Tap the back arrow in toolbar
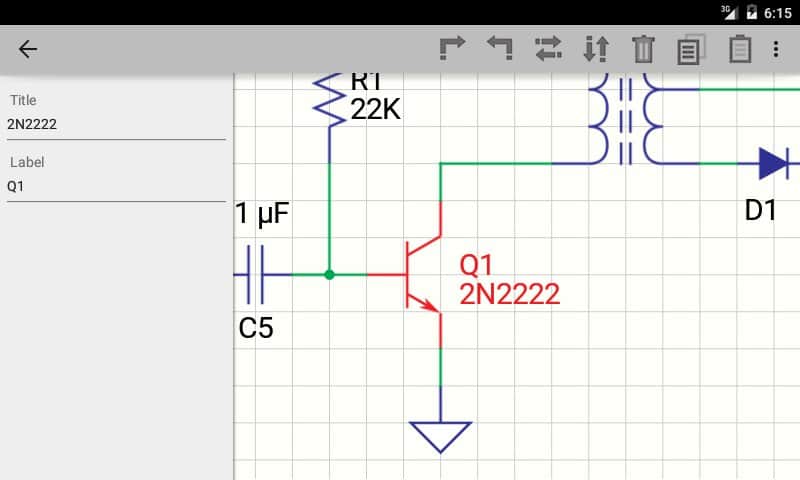This screenshot has height=480, width=800. (27, 49)
